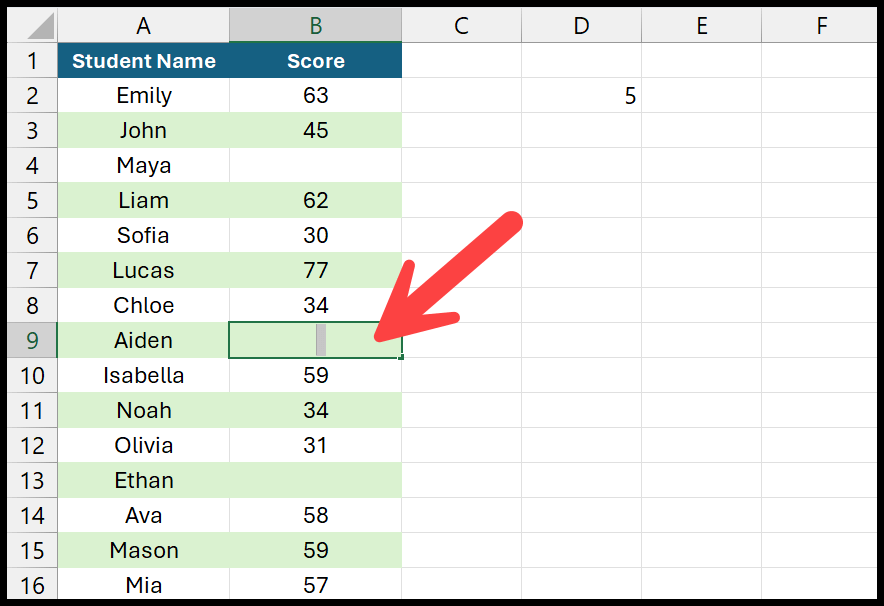Select Mia's score of 57

coord(315,585)
